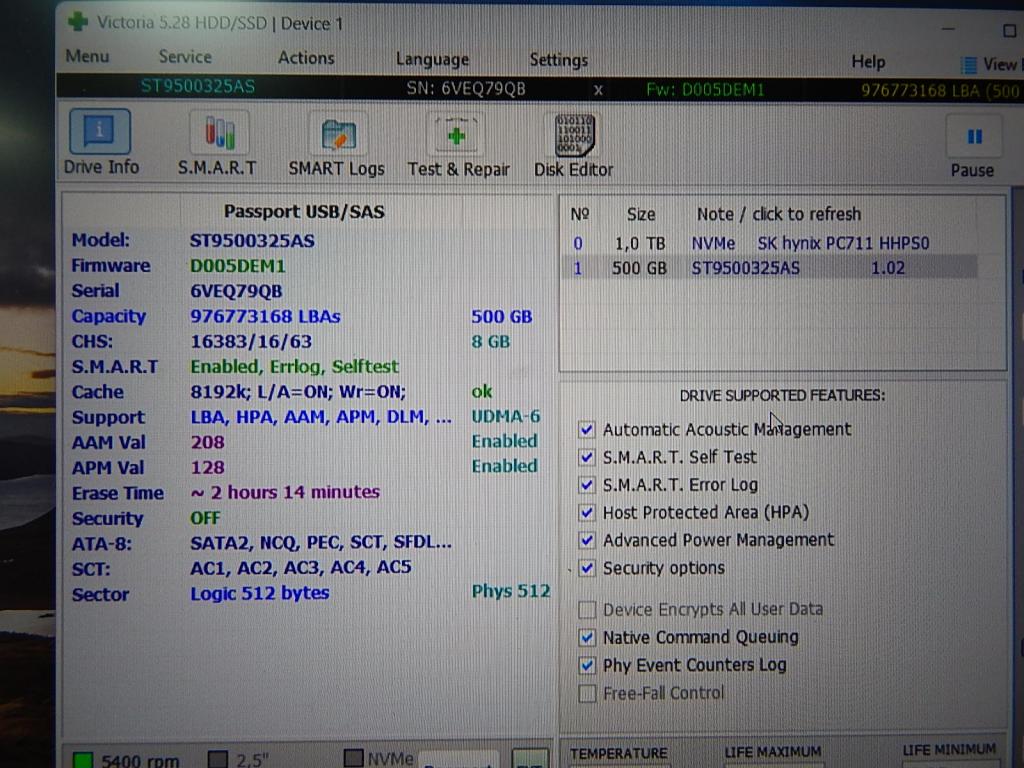Image resolution: width=1024 pixels, height=768 pixels.
Task: Toggle Advanced Power Management checkbox
Action: pos(586,540)
